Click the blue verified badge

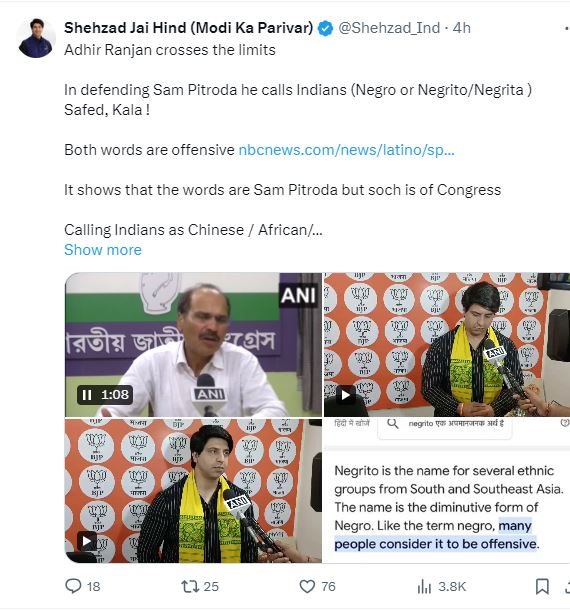pos(325,28)
